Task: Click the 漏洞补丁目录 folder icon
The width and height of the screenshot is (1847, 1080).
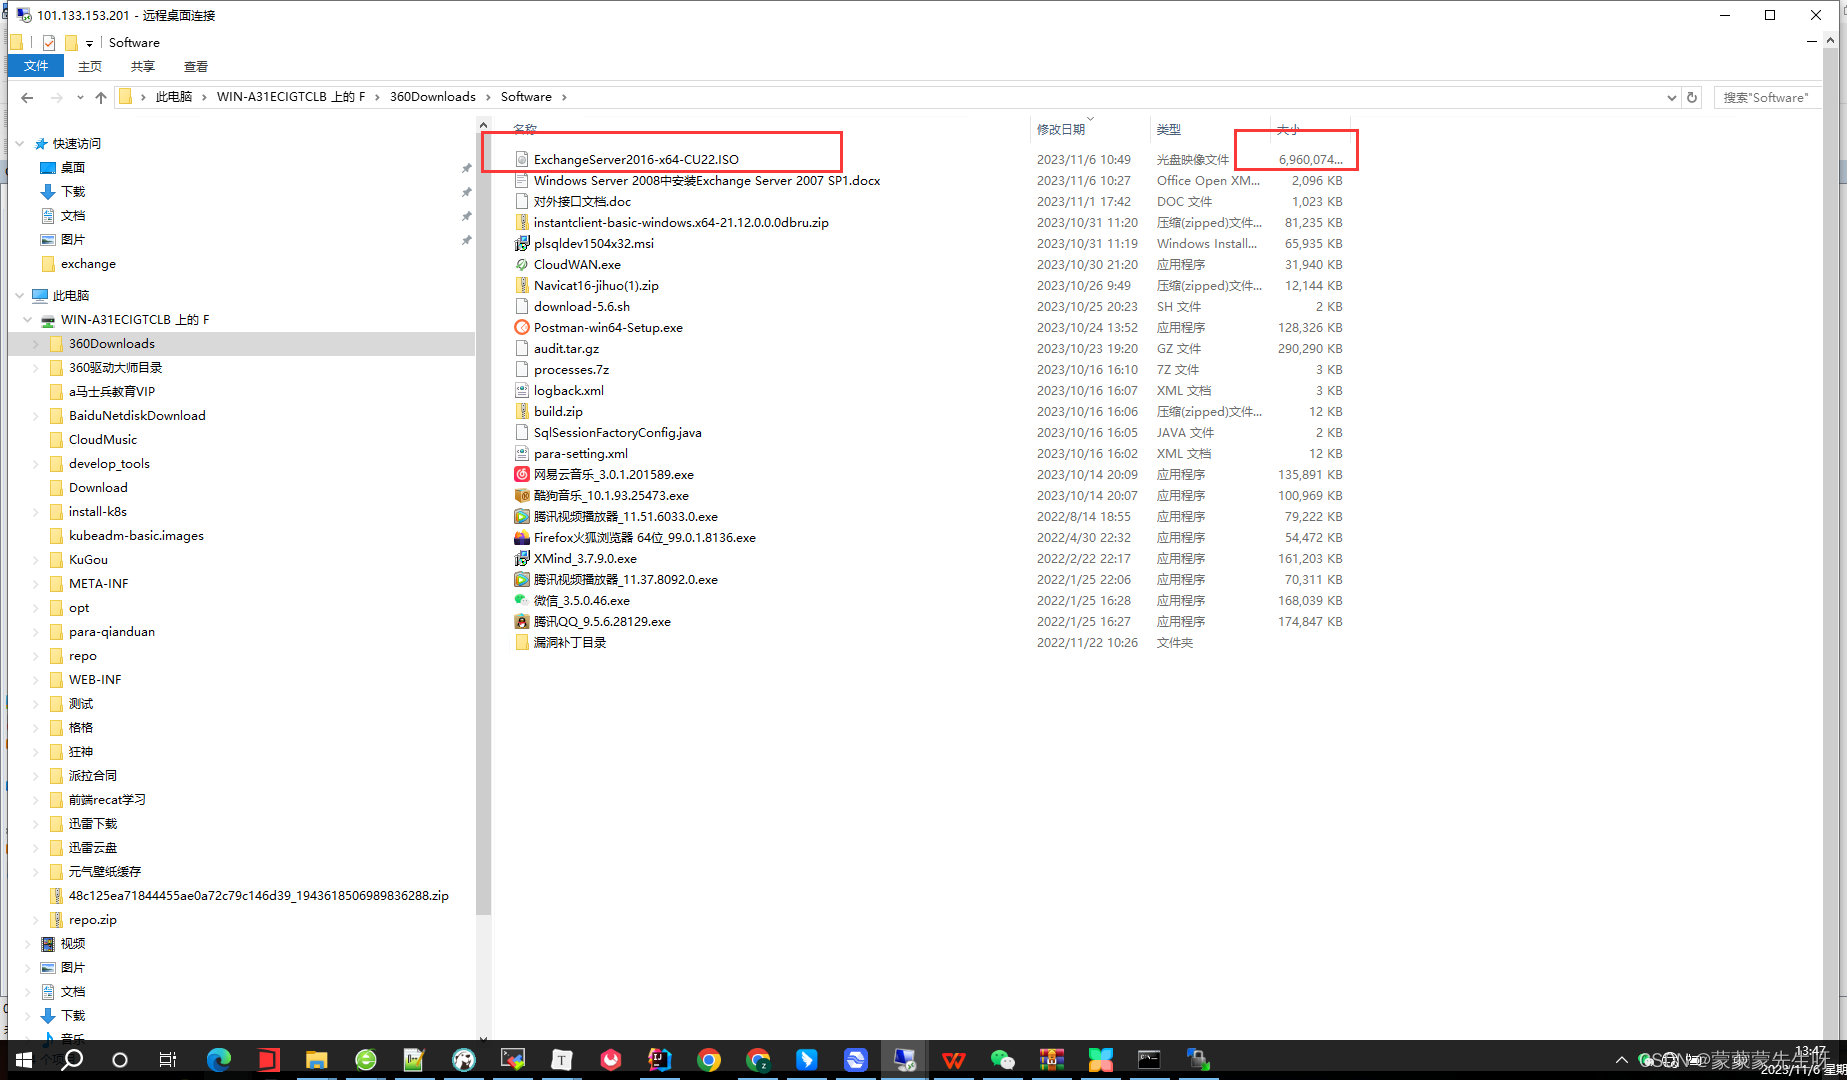Action: click(x=522, y=642)
